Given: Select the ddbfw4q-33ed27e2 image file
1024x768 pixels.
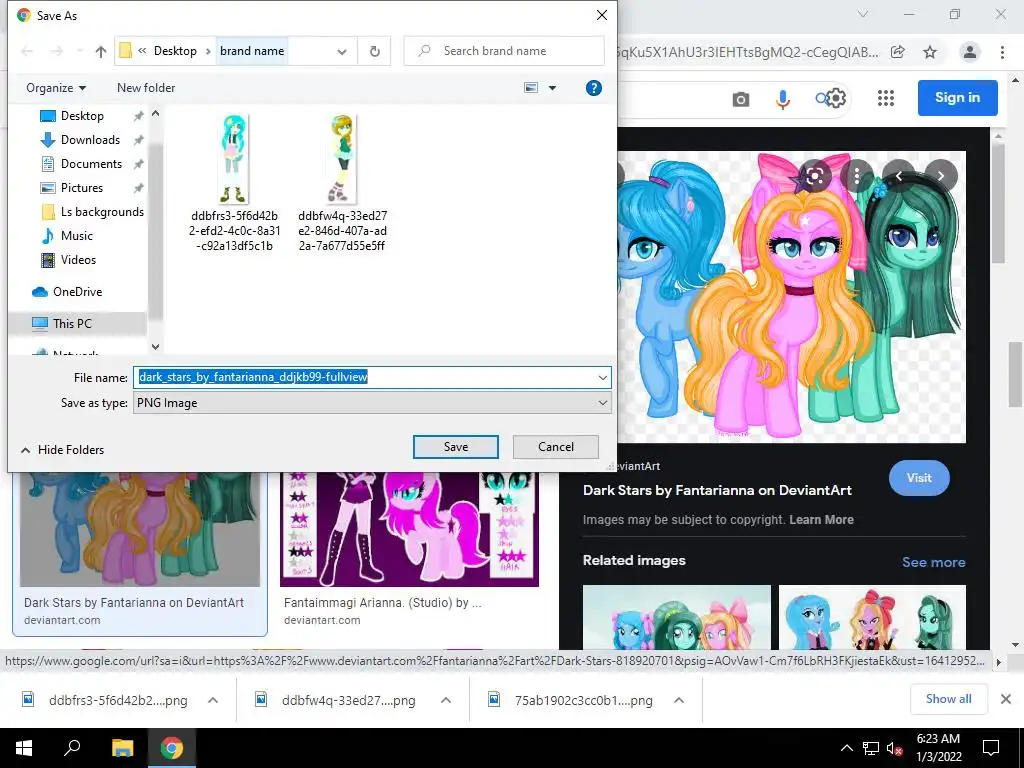Looking at the screenshot, I should click(342, 183).
